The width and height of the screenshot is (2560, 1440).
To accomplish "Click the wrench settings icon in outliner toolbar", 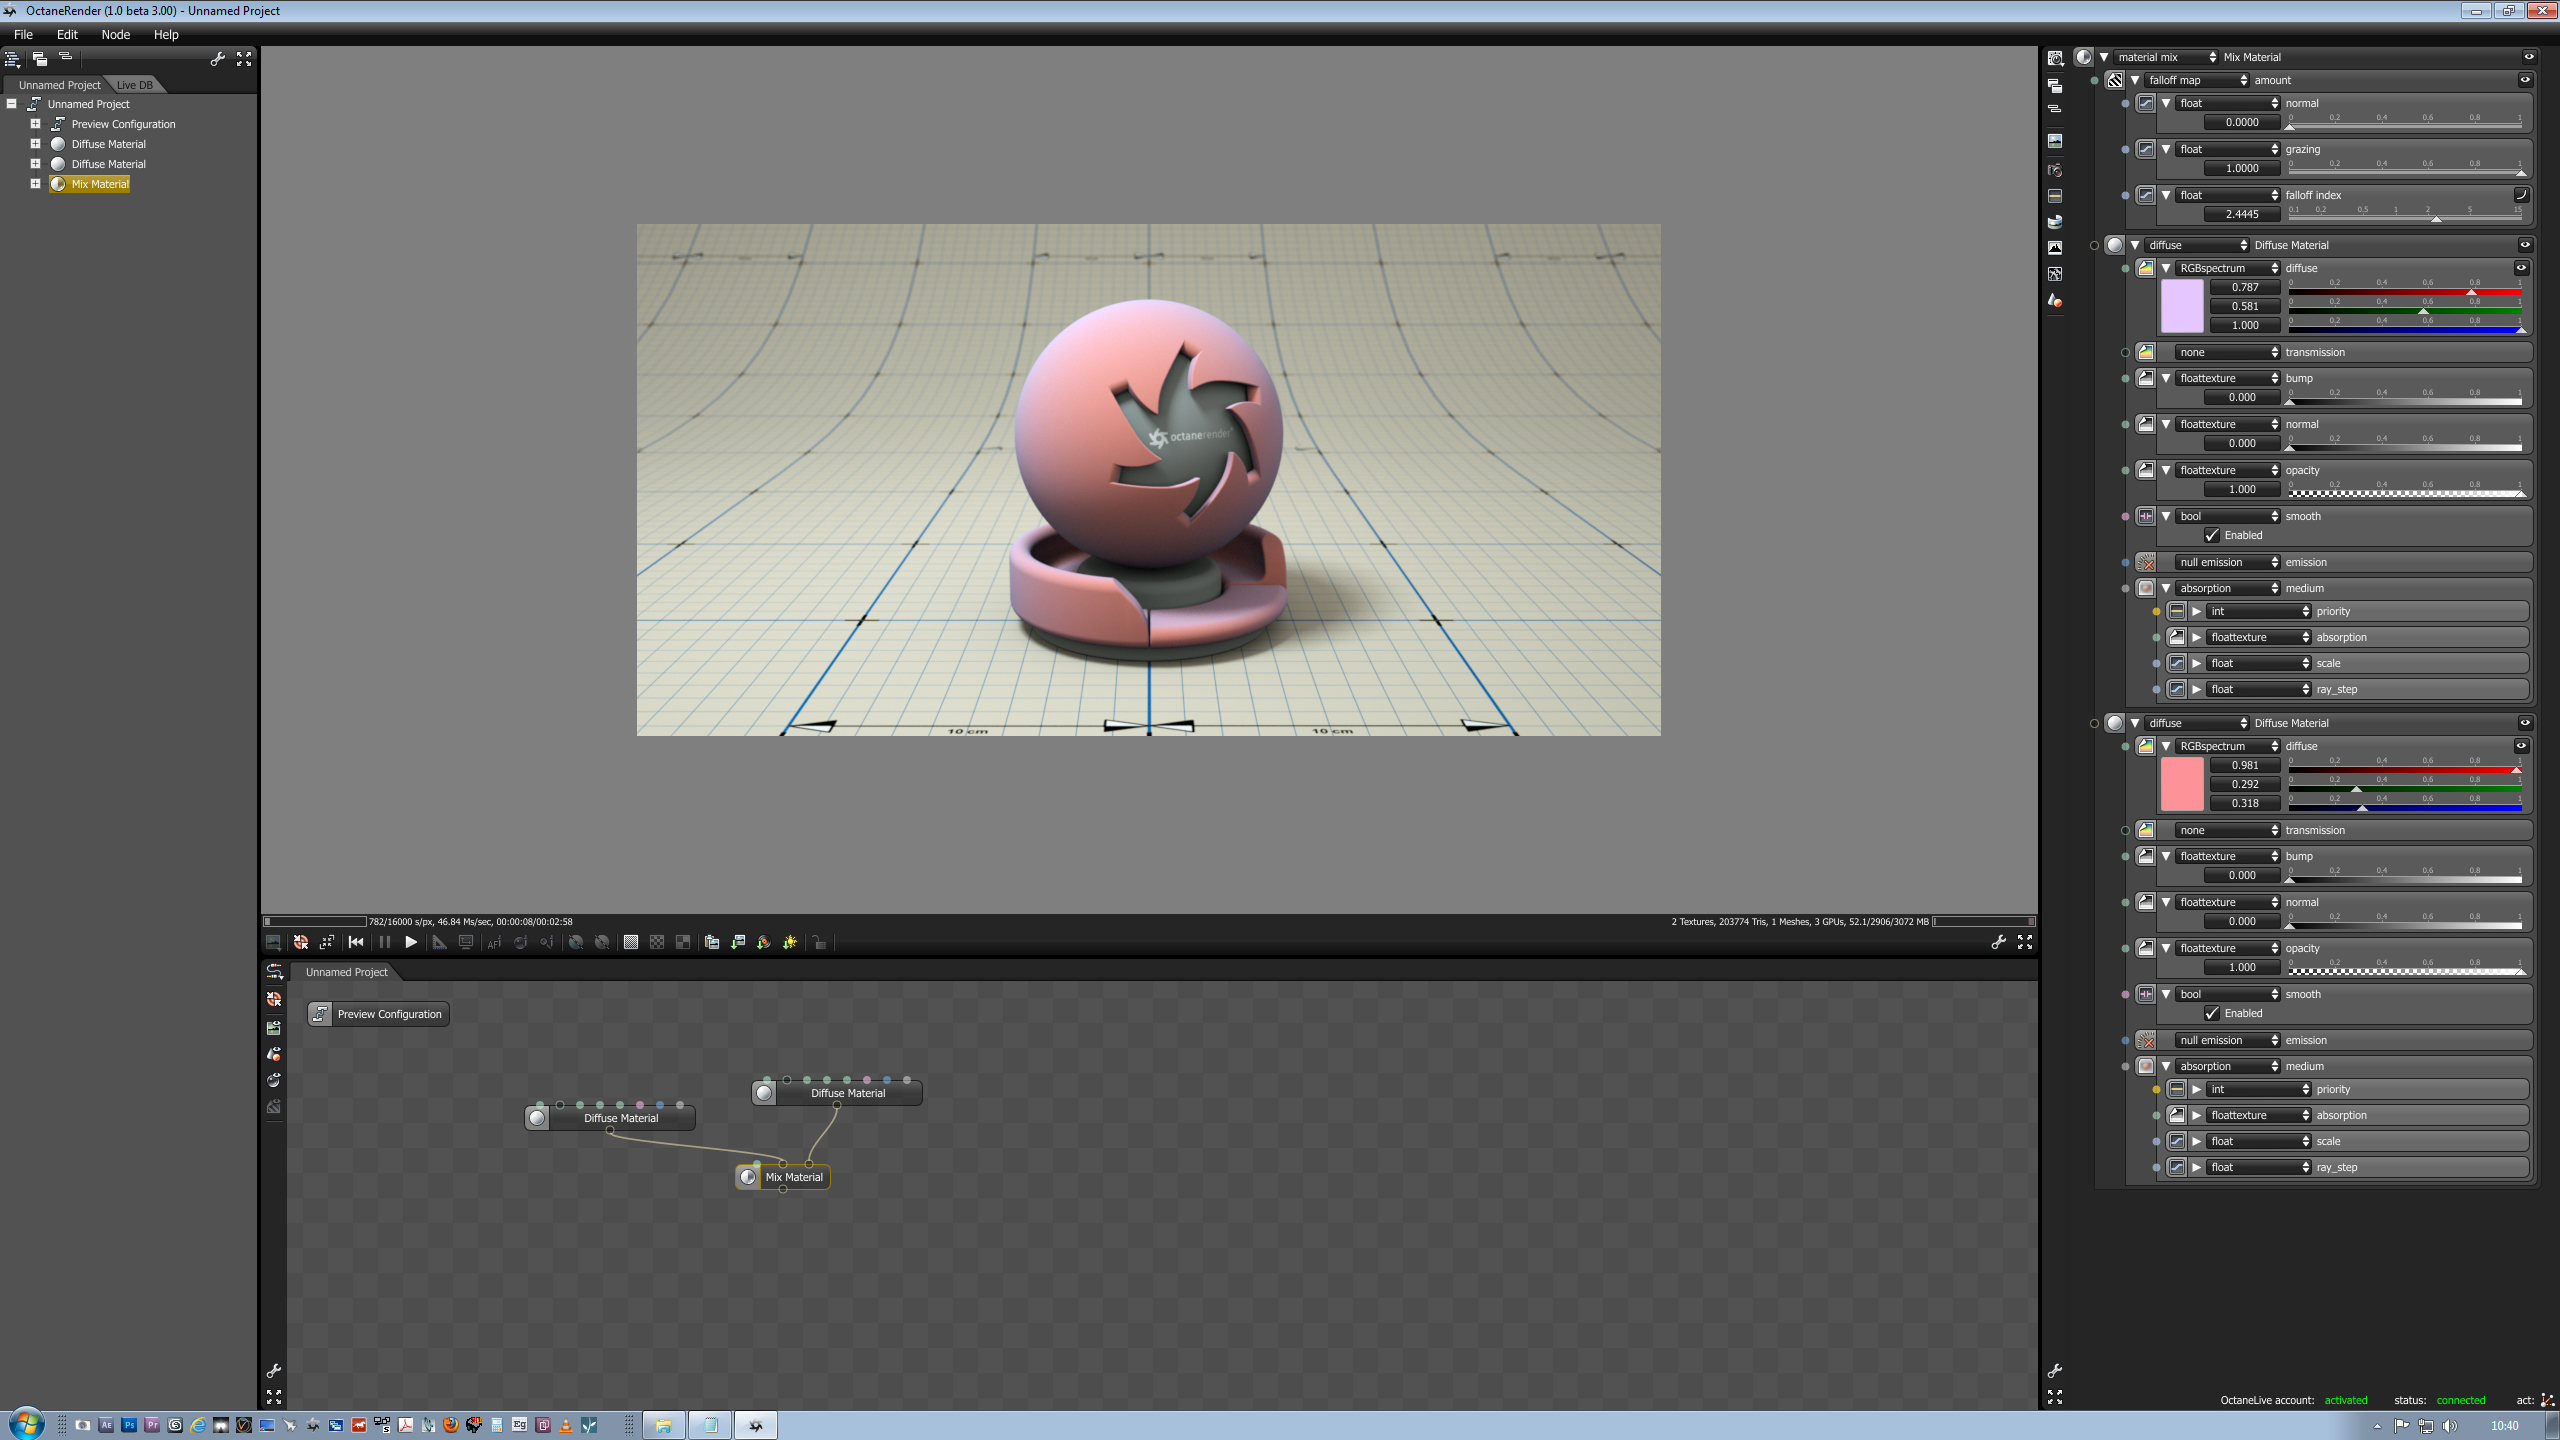I will tap(217, 59).
